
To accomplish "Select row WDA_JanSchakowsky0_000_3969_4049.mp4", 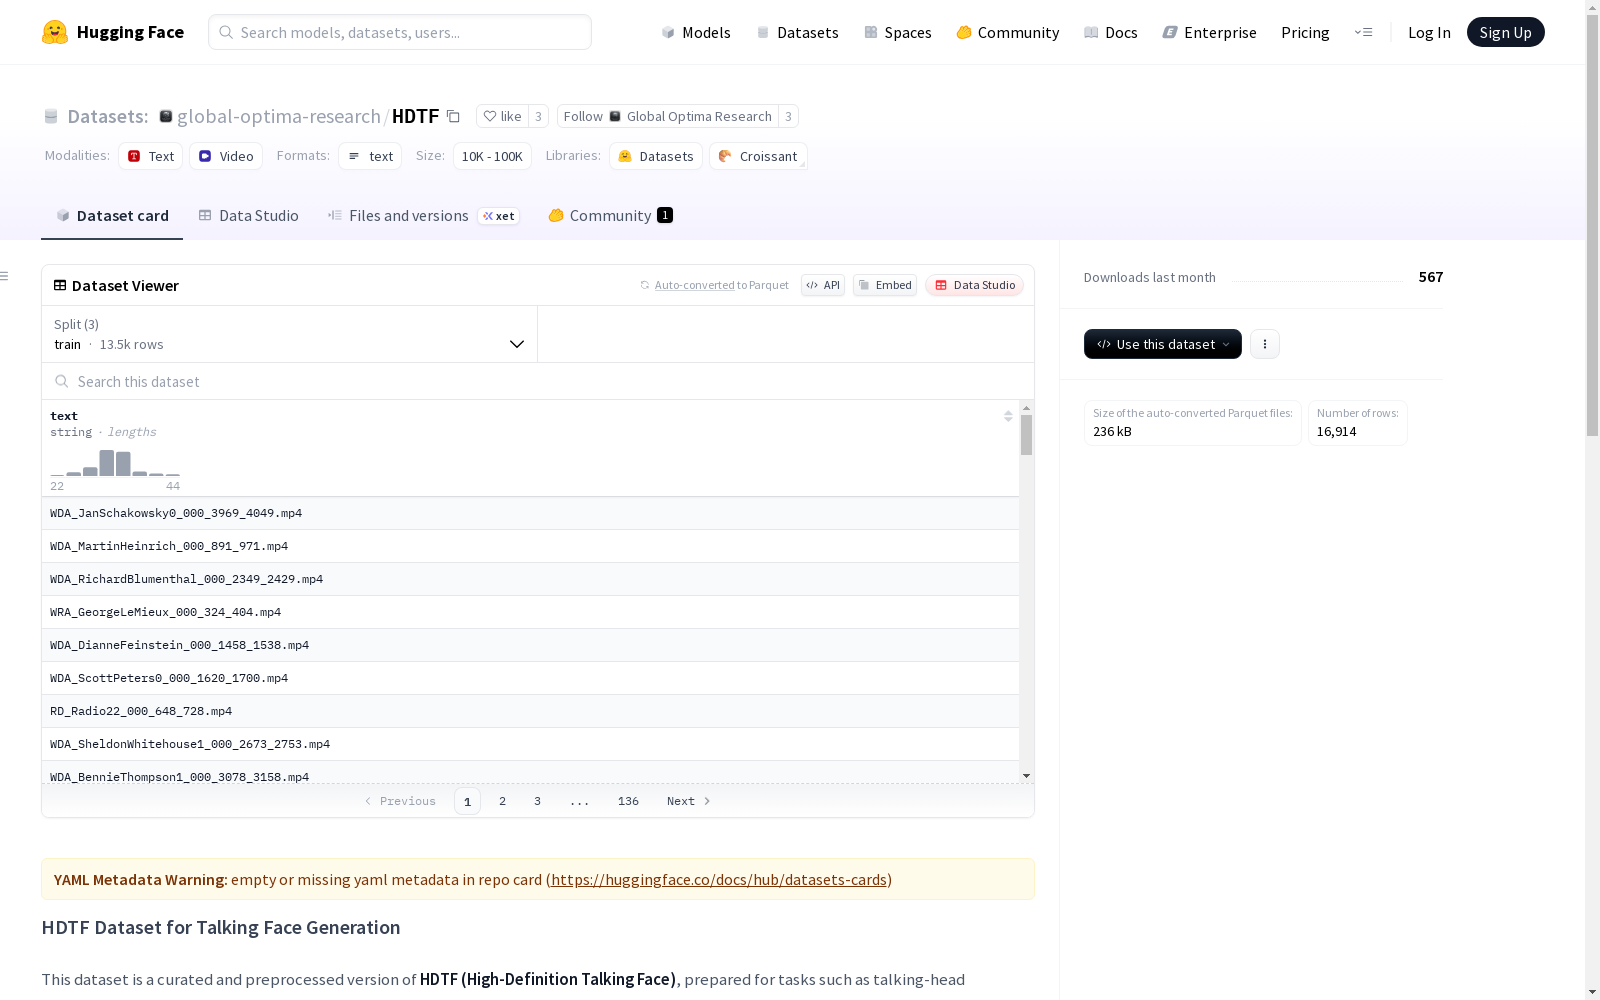I will tap(530, 513).
